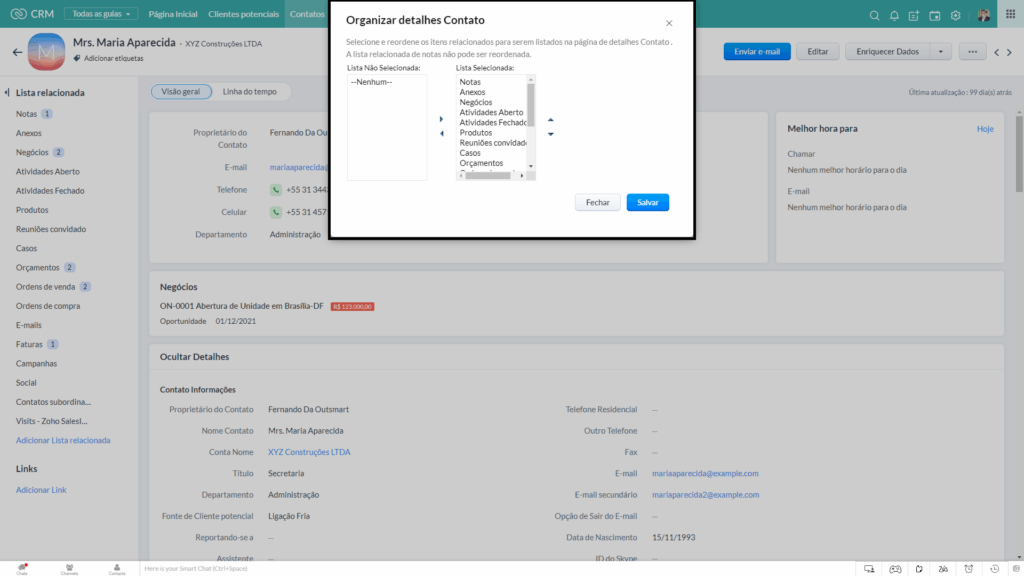Switch to Visão geral view

click(x=181, y=91)
